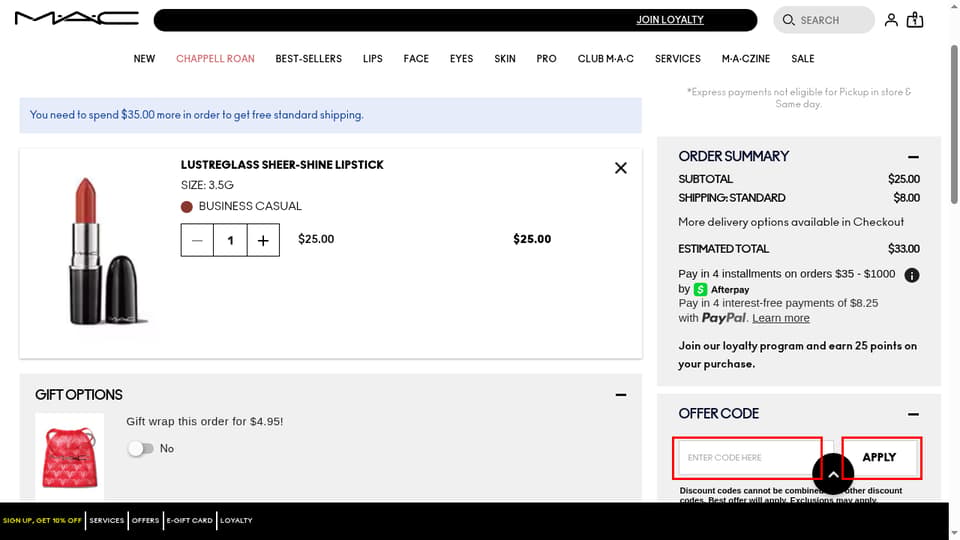Click the back-to-top arrow button

(833, 474)
